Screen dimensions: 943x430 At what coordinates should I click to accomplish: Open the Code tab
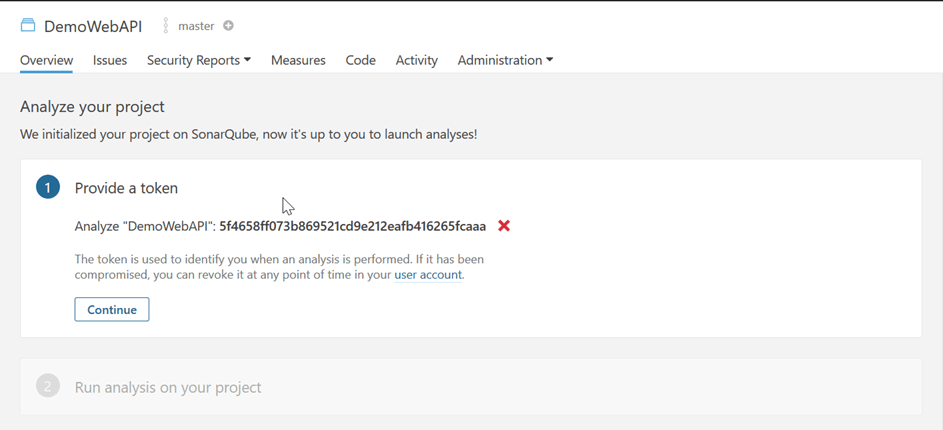[x=360, y=60]
